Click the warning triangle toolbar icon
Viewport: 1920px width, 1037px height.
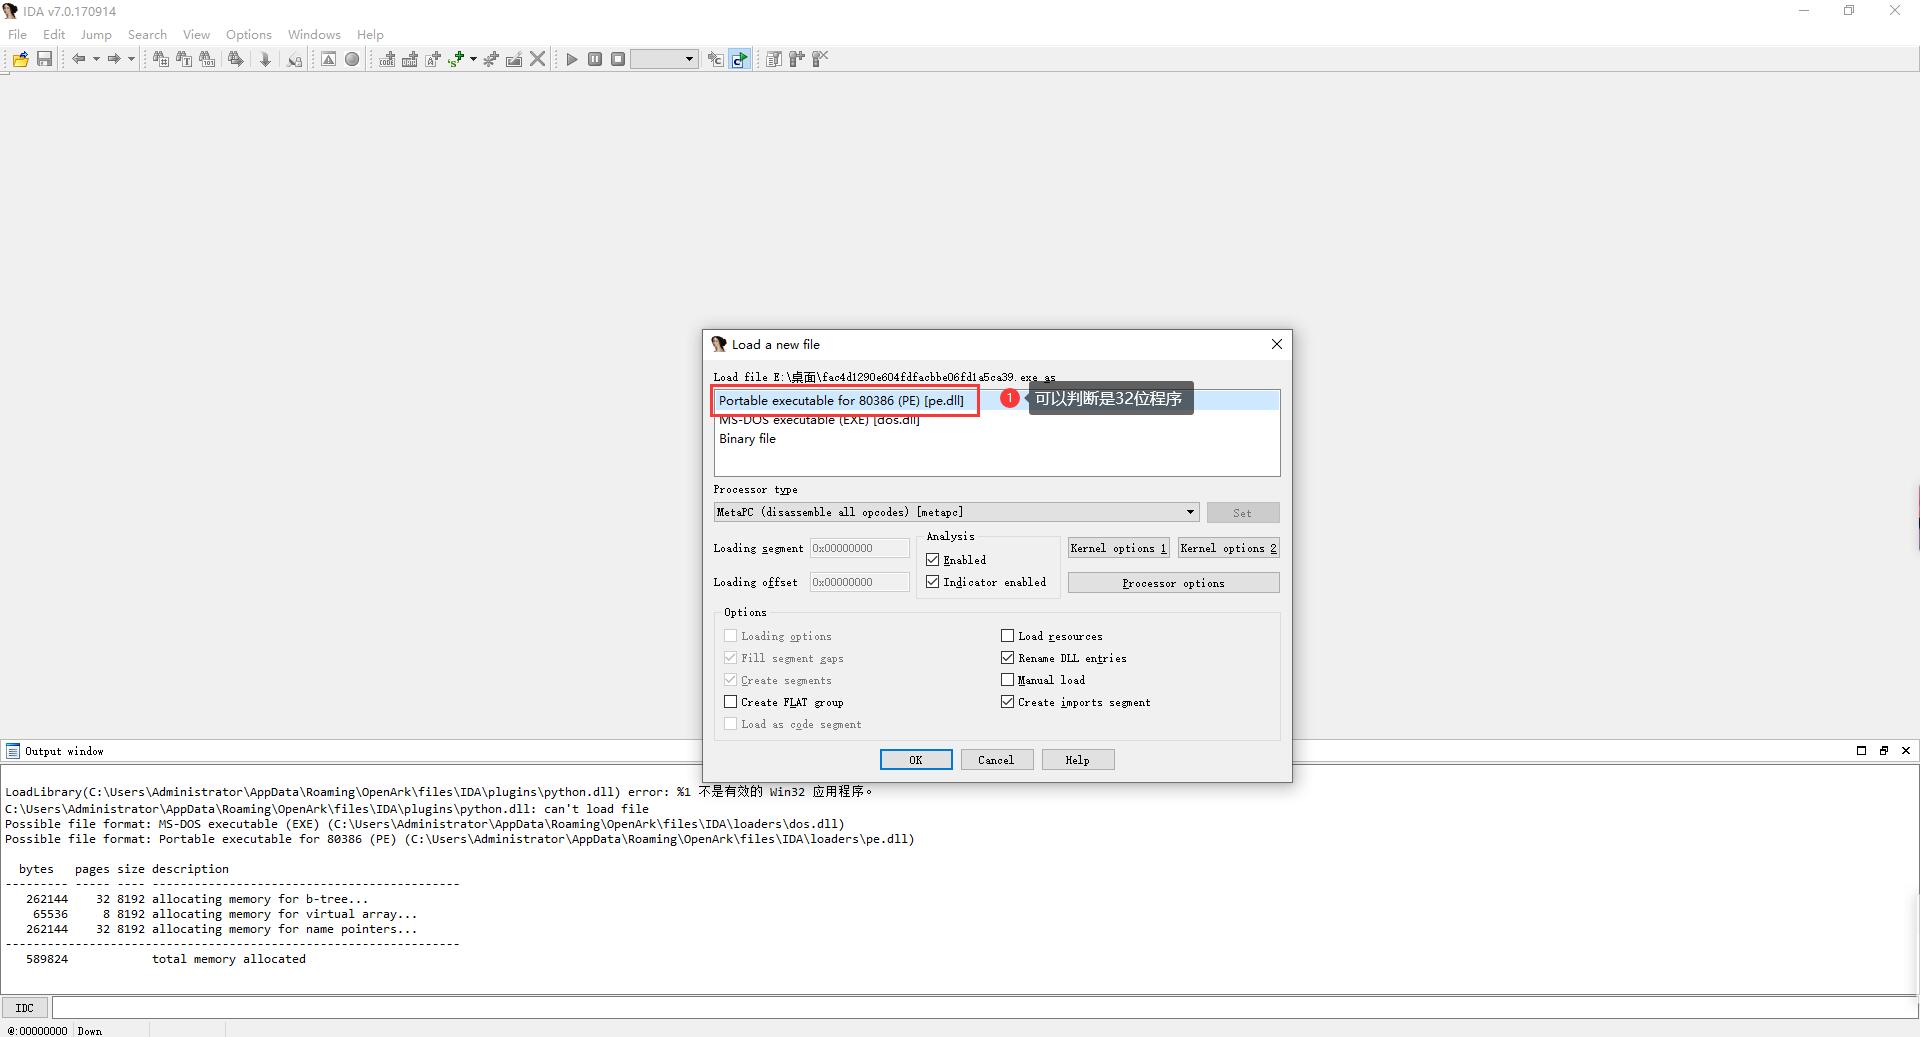coord(328,59)
